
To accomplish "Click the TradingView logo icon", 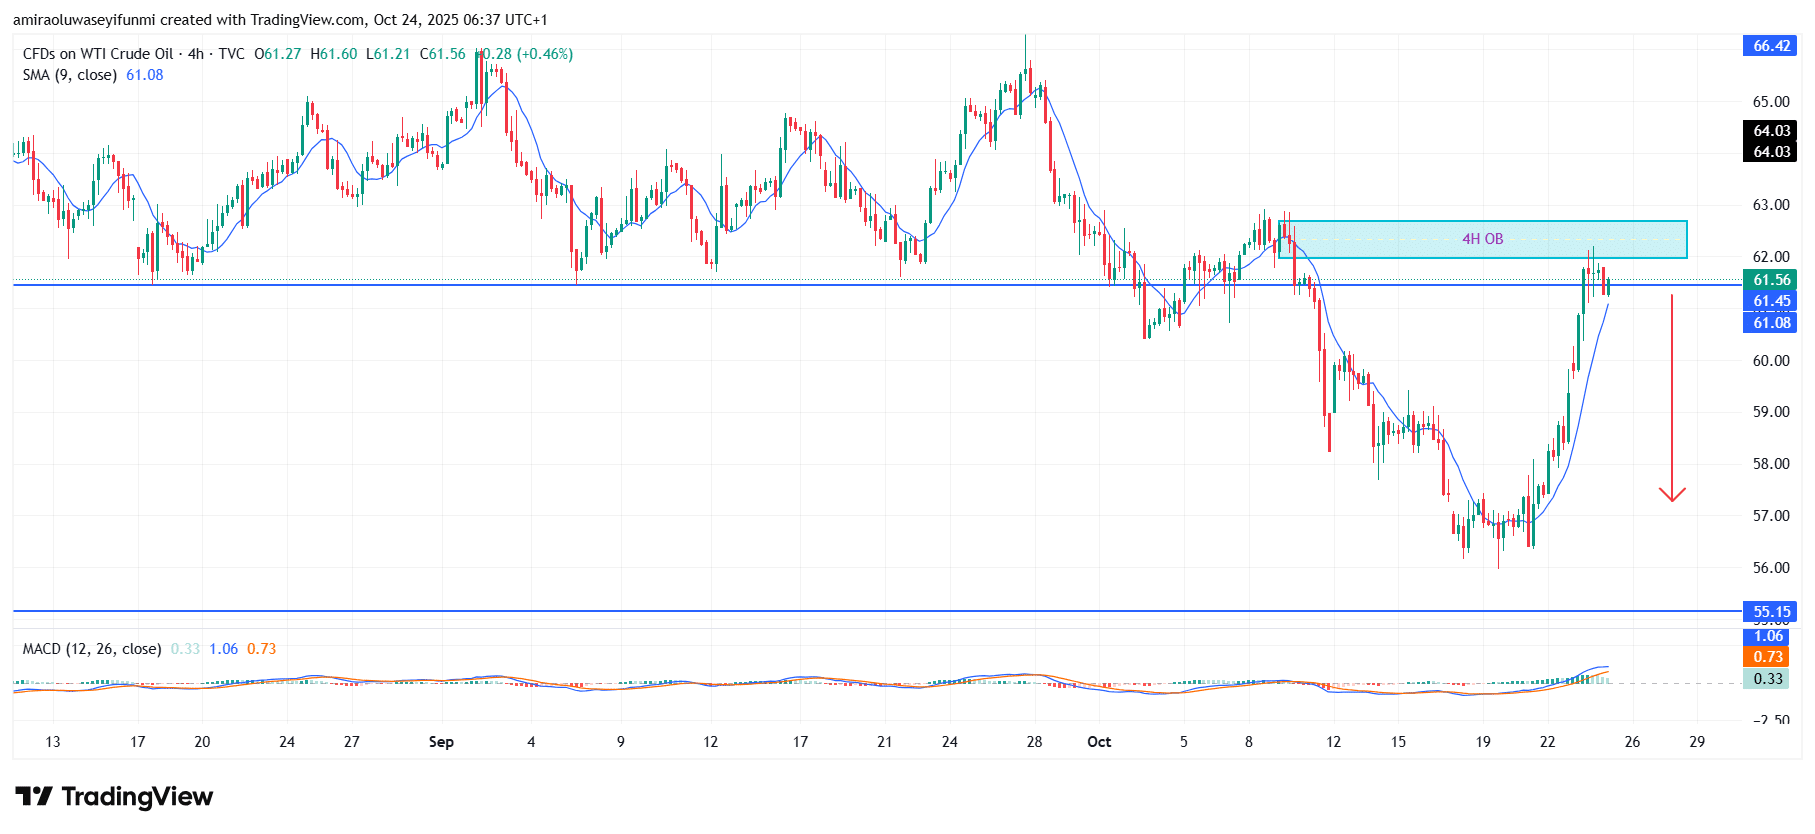I will (34, 796).
